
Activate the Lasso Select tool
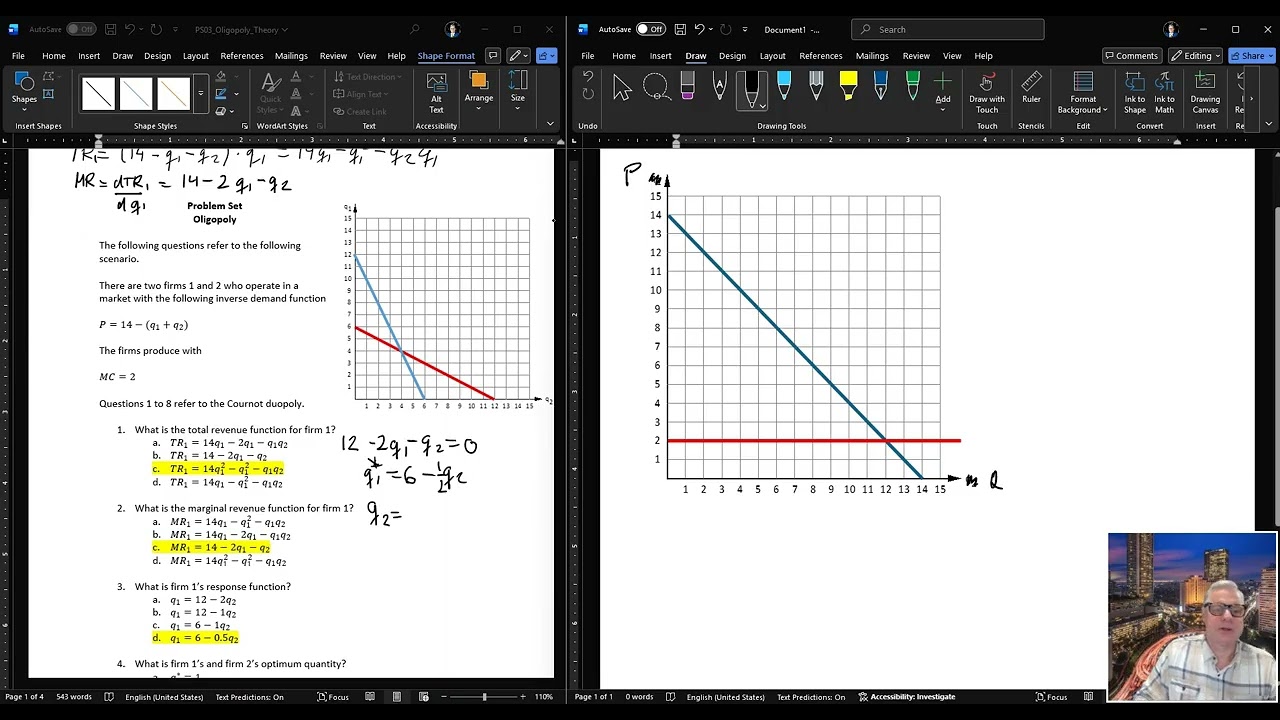click(656, 88)
